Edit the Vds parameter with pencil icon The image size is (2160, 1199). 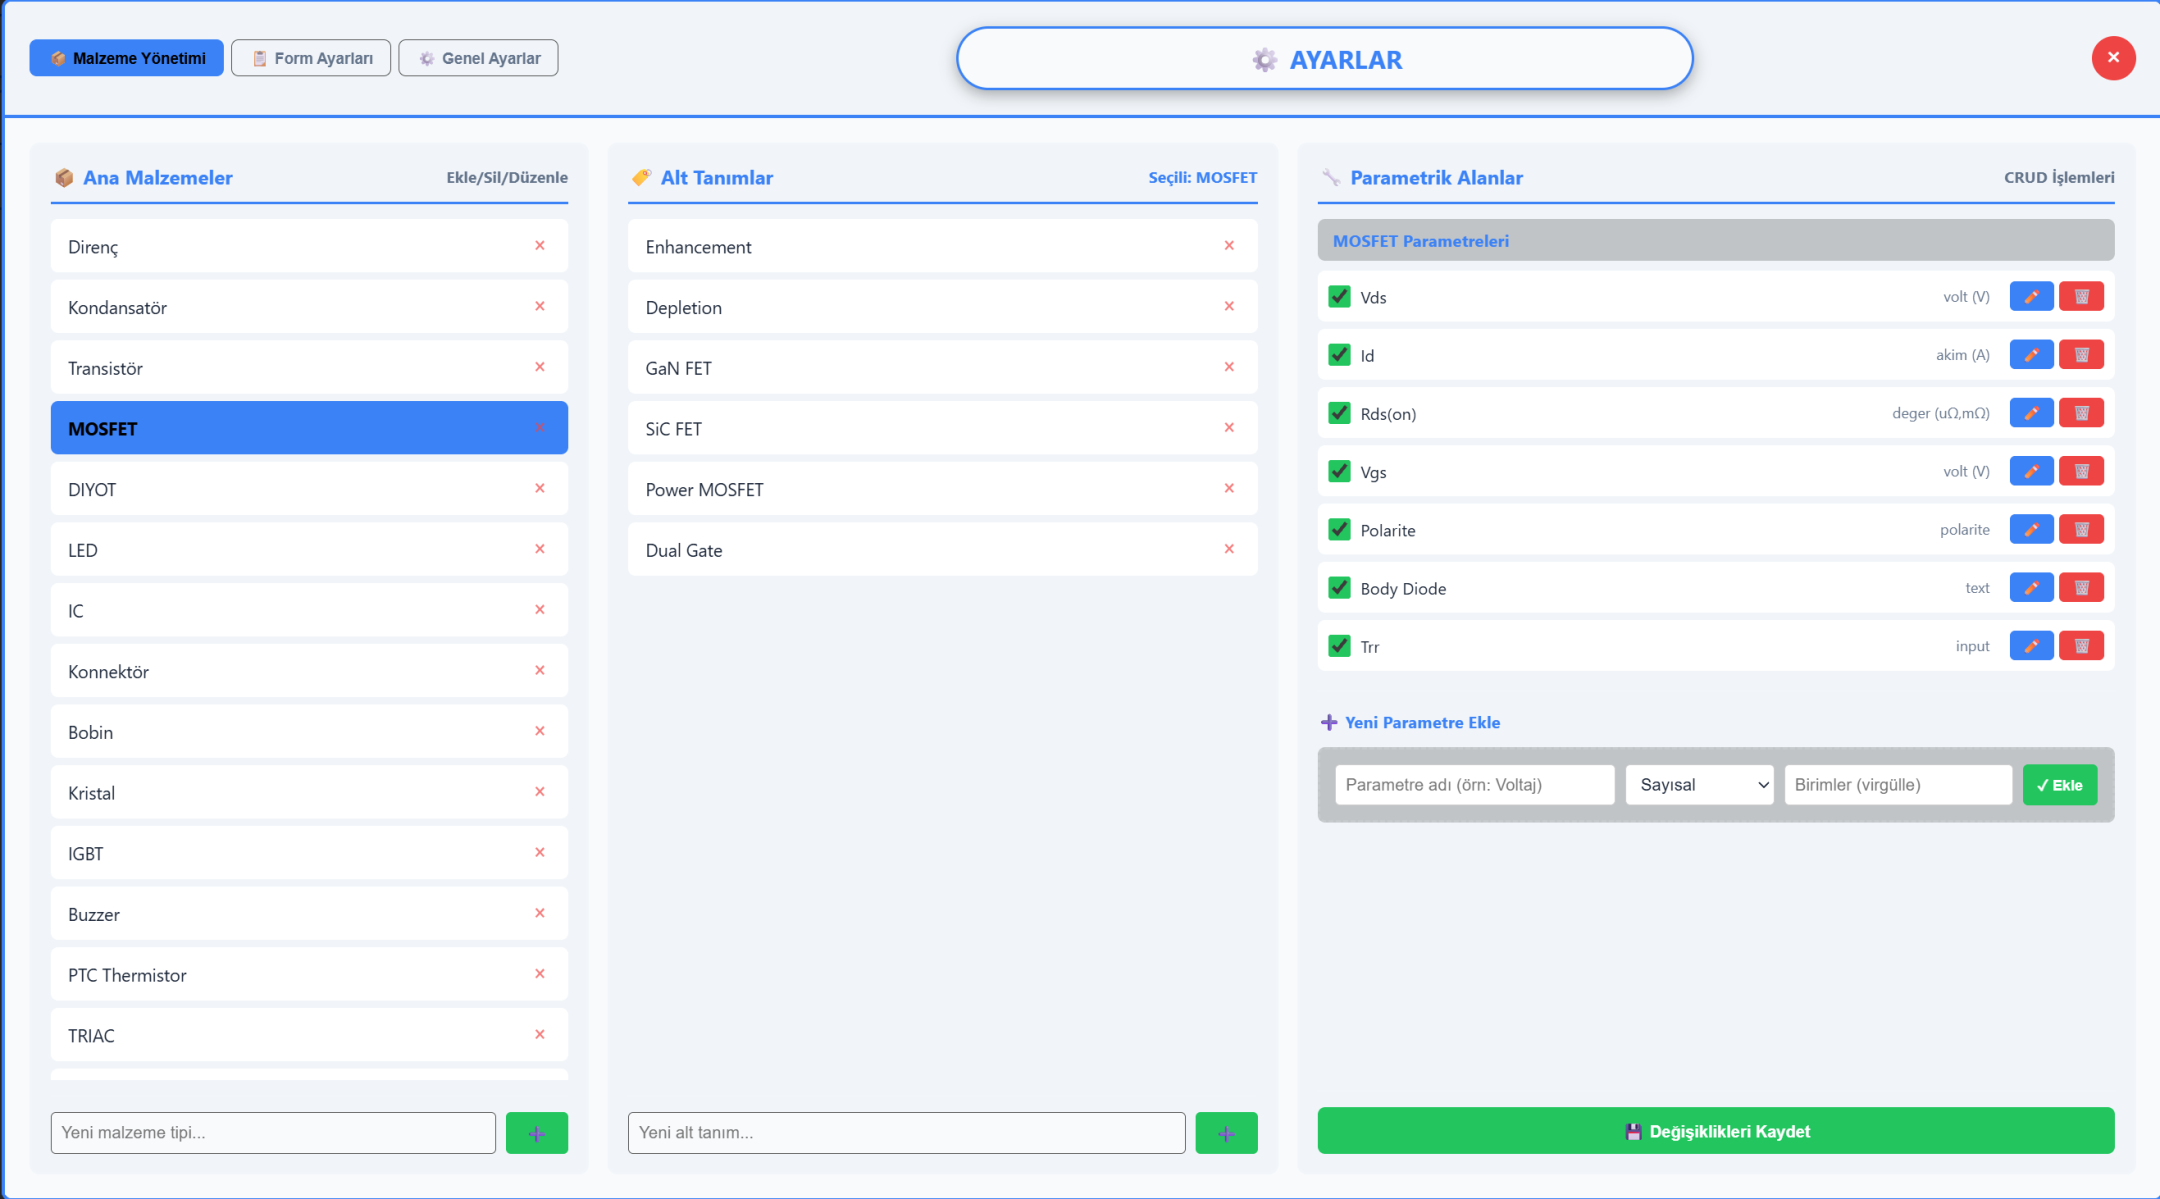[2031, 297]
